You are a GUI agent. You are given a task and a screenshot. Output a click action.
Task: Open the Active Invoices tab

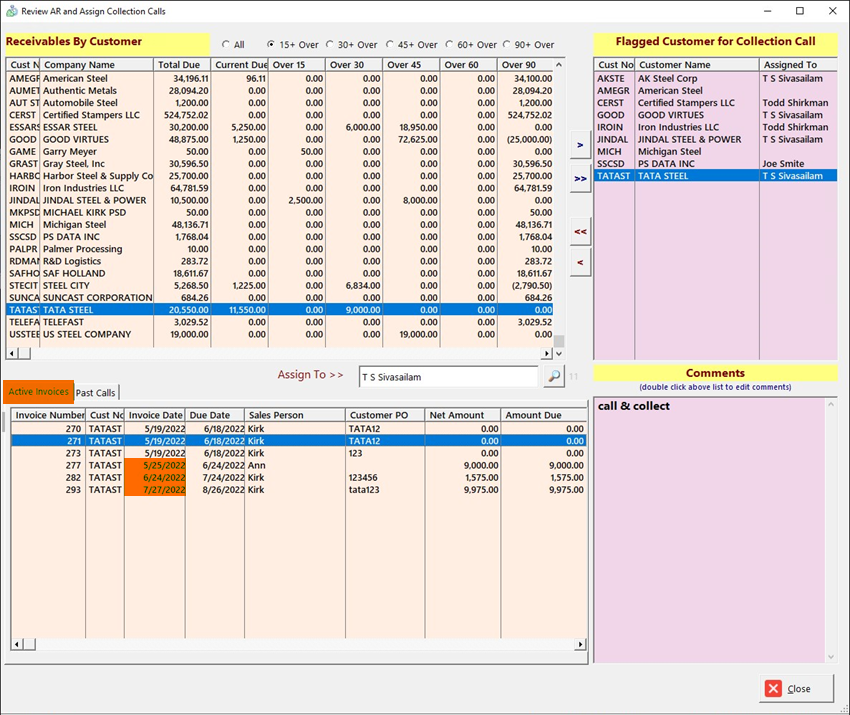point(38,392)
